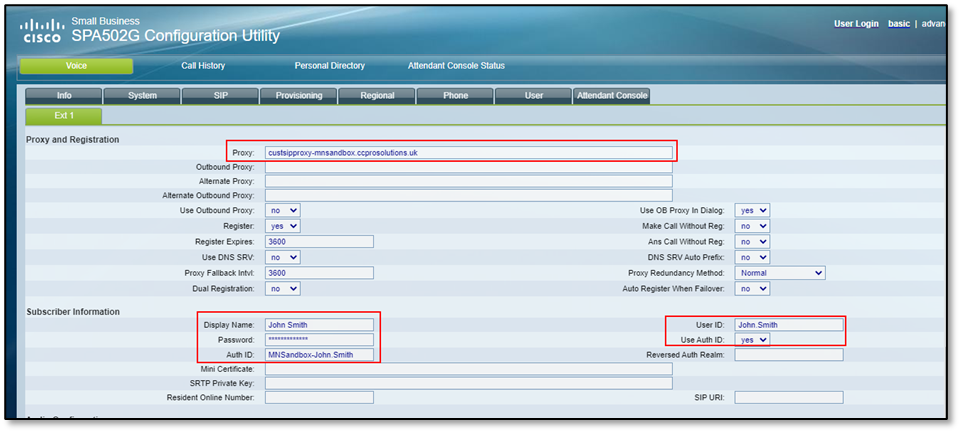This screenshot has width=961, height=433.
Task: Click the Register Expires field
Action: (319, 242)
